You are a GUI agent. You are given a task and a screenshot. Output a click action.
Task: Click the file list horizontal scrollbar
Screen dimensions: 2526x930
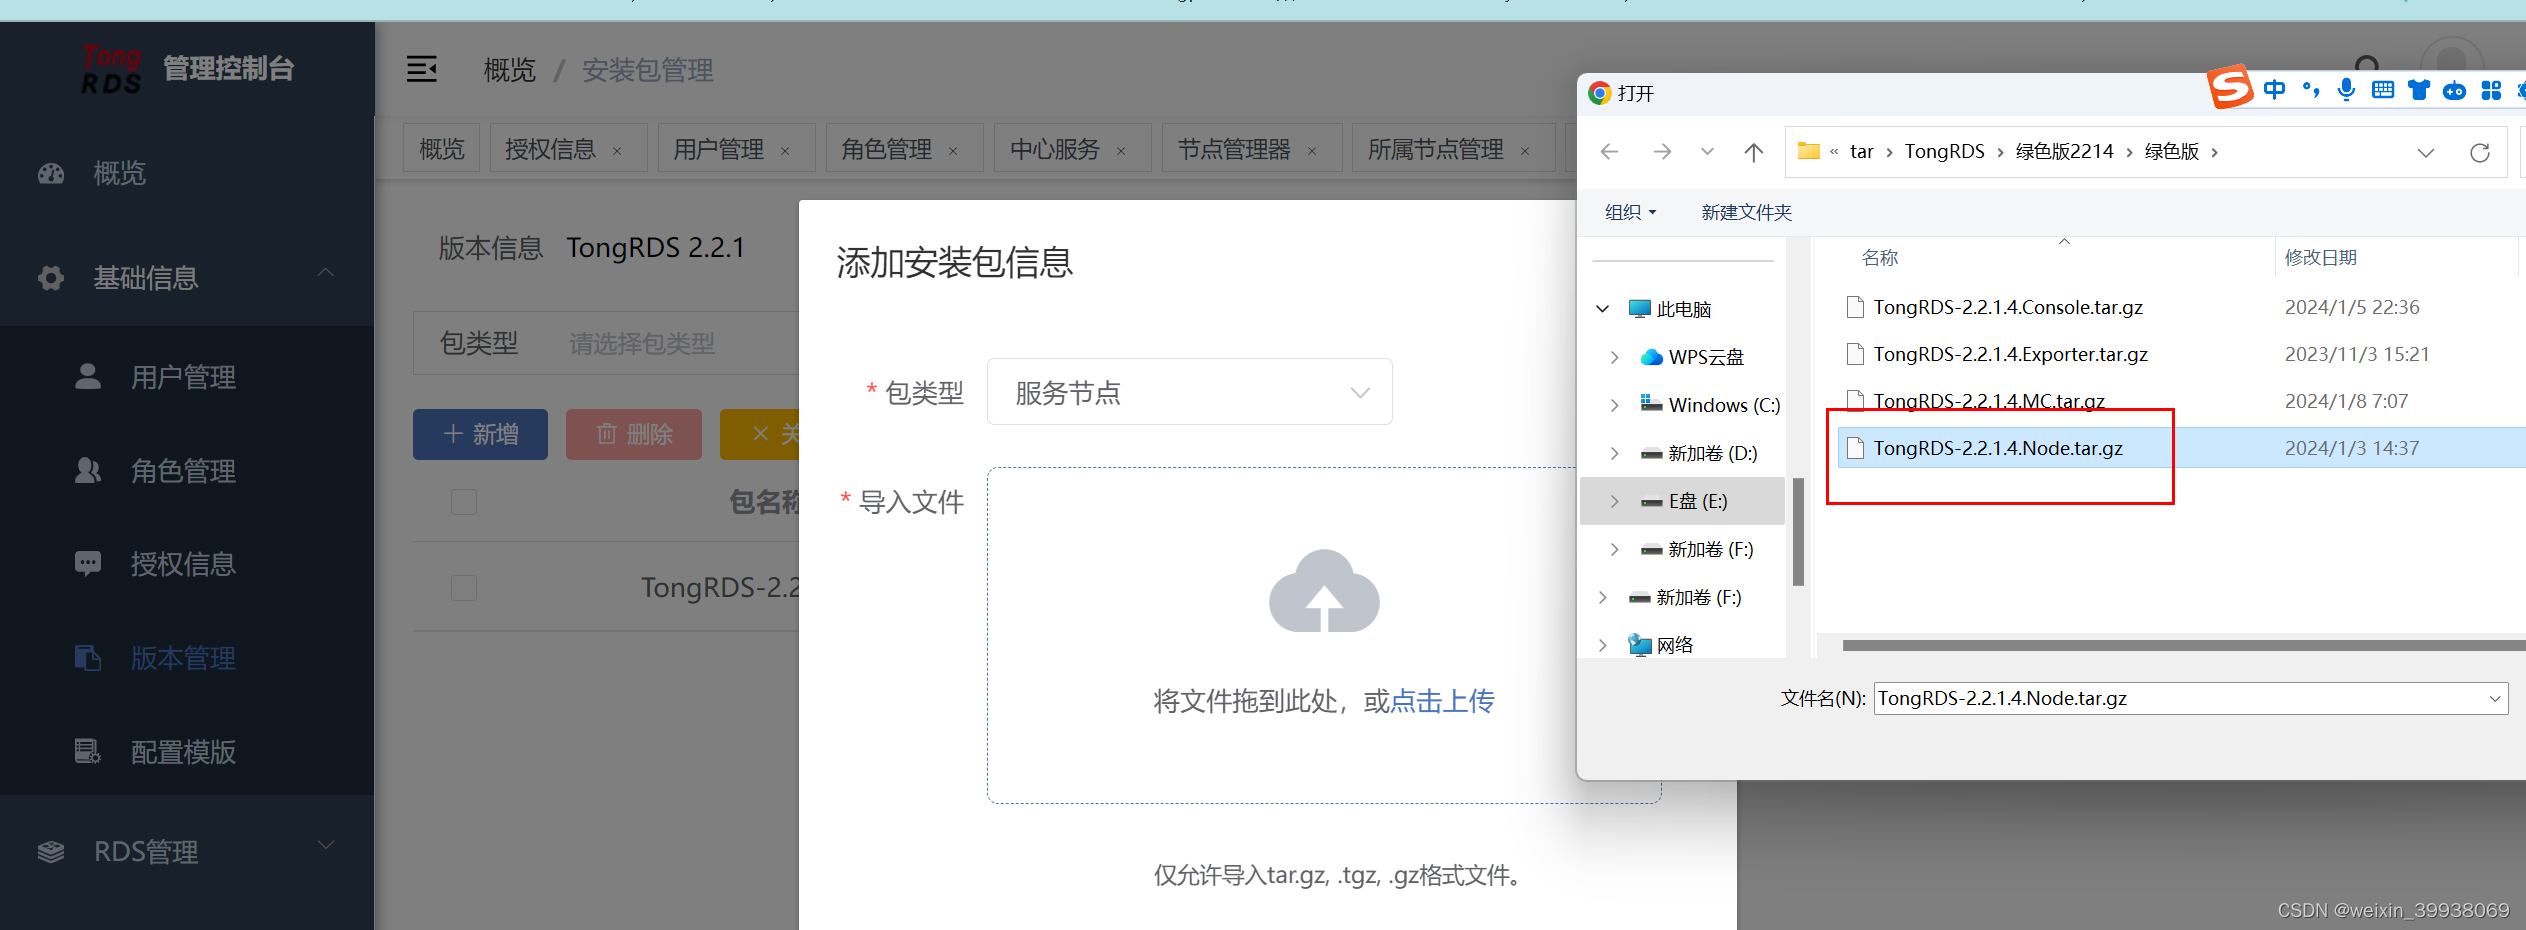[x=2183, y=645]
